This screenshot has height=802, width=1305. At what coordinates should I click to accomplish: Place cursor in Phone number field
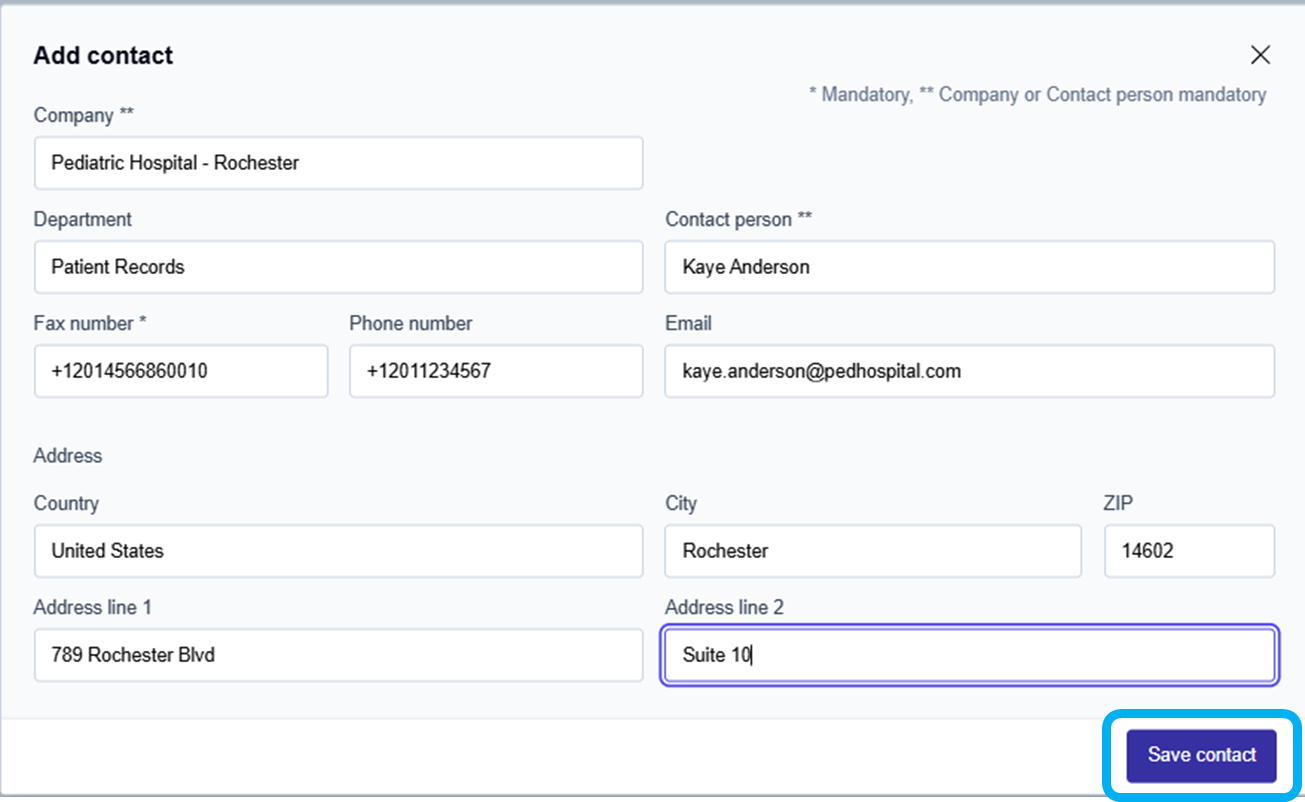click(496, 371)
